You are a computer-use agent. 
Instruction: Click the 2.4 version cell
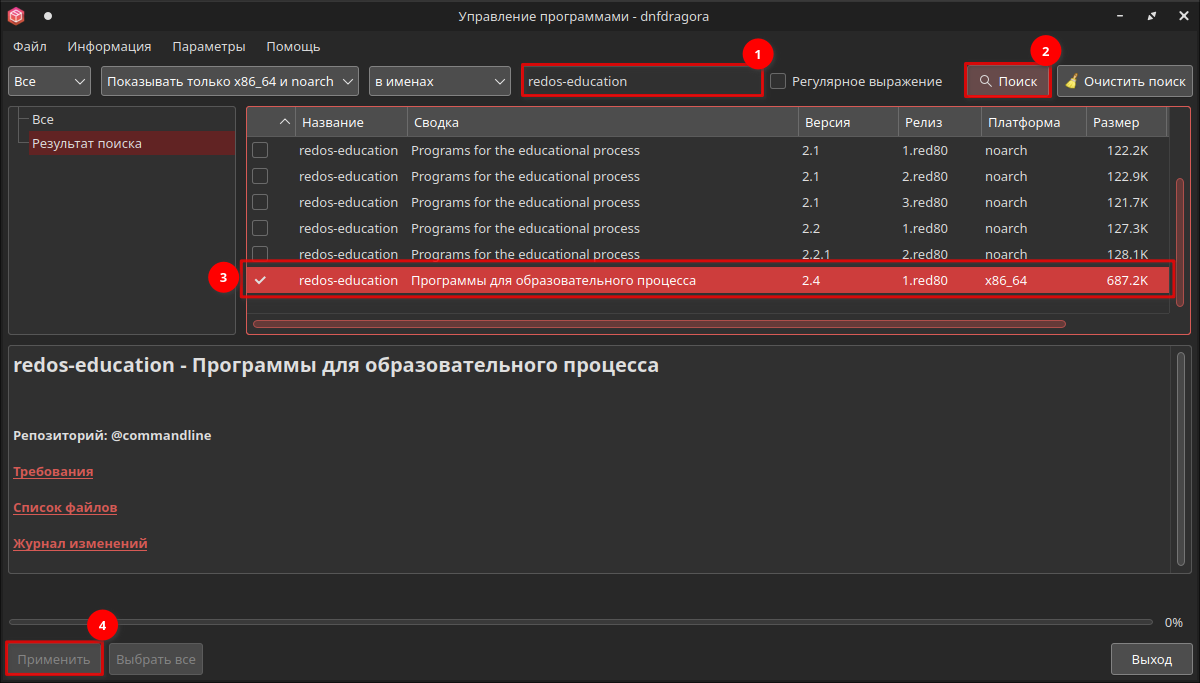(x=811, y=280)
